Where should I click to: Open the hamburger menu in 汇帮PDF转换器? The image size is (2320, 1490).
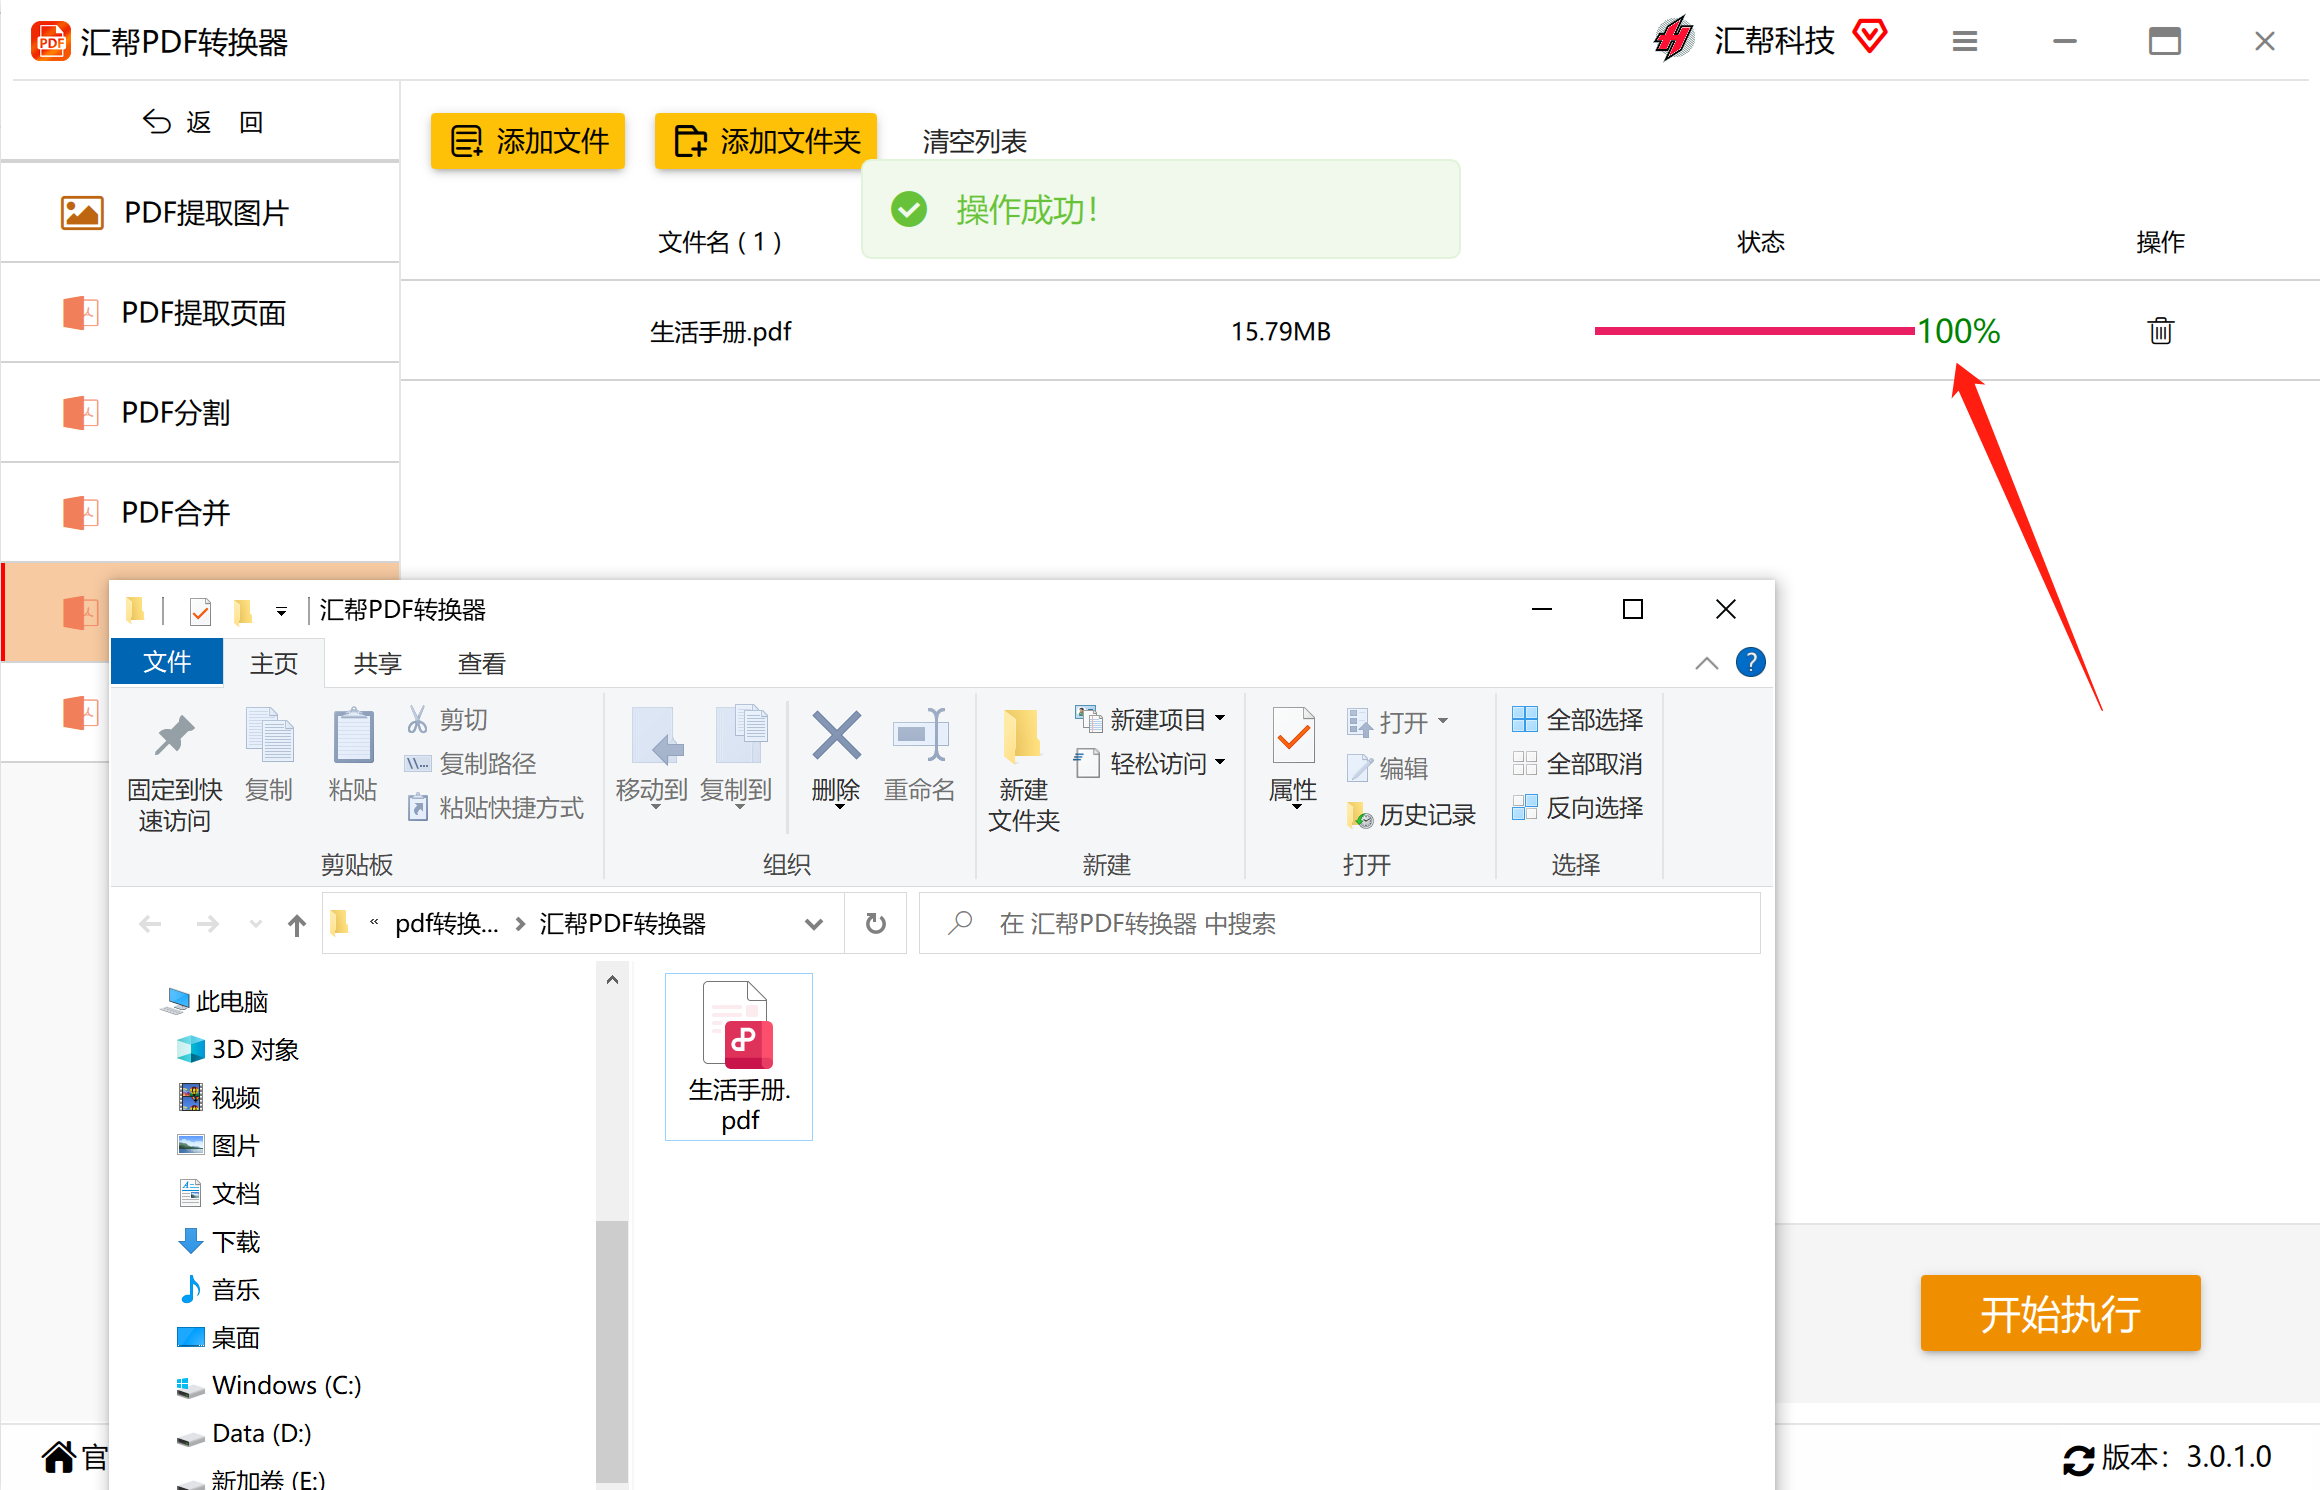[x=1964, y=42]
